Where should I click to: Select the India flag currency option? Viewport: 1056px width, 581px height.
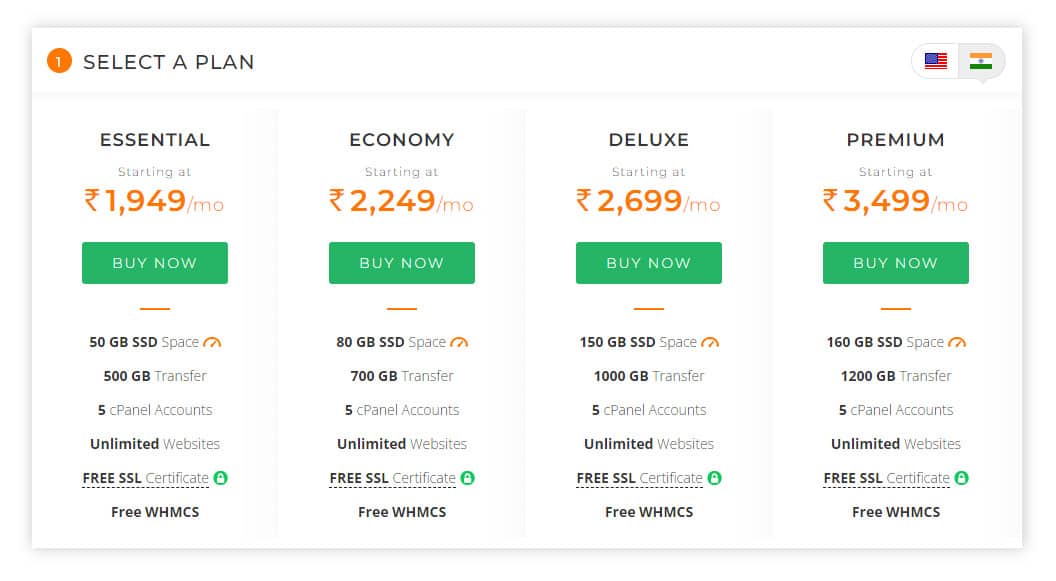click(x=982, y=60)
